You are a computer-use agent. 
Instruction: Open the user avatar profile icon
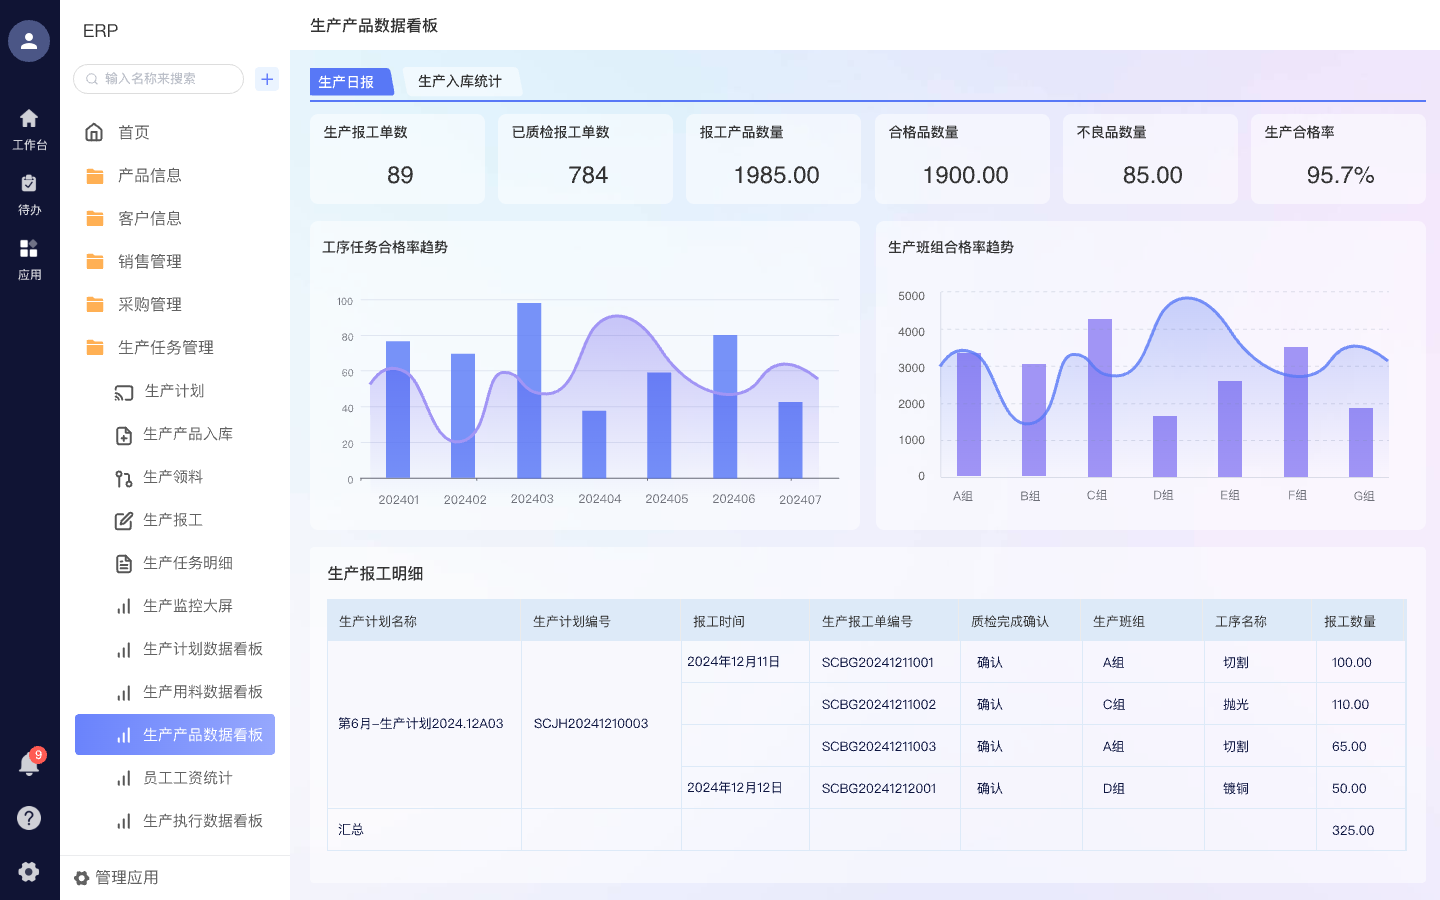coord(29,41)
